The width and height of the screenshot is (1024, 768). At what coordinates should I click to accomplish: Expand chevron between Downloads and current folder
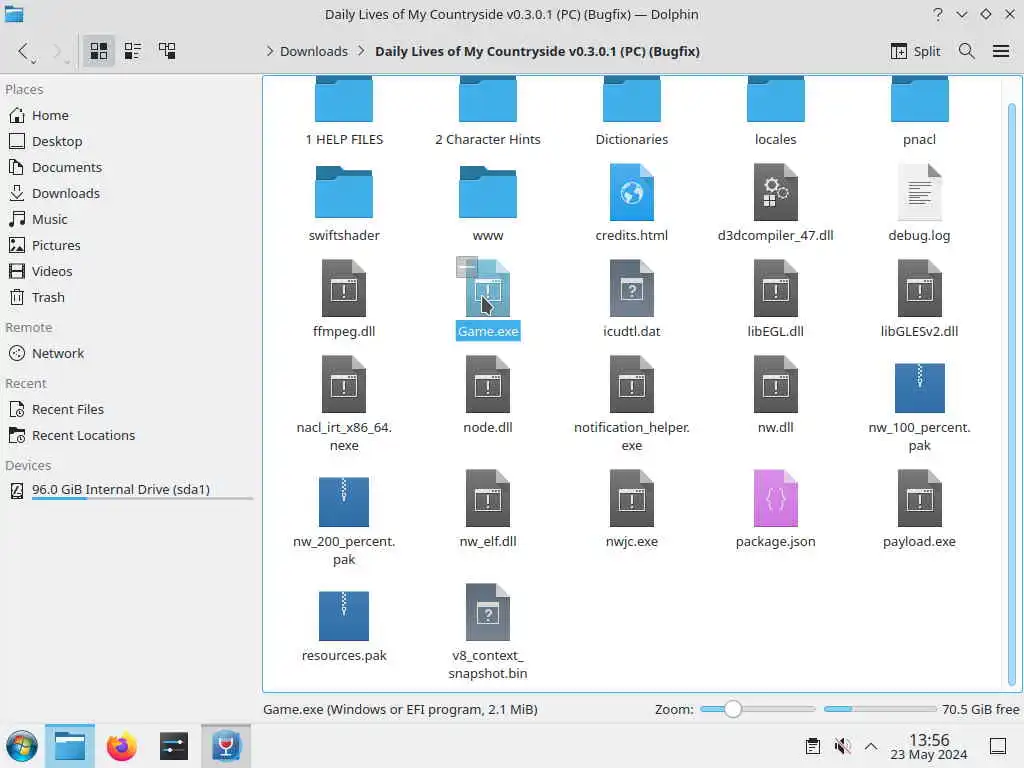click(x=361, y=51)
